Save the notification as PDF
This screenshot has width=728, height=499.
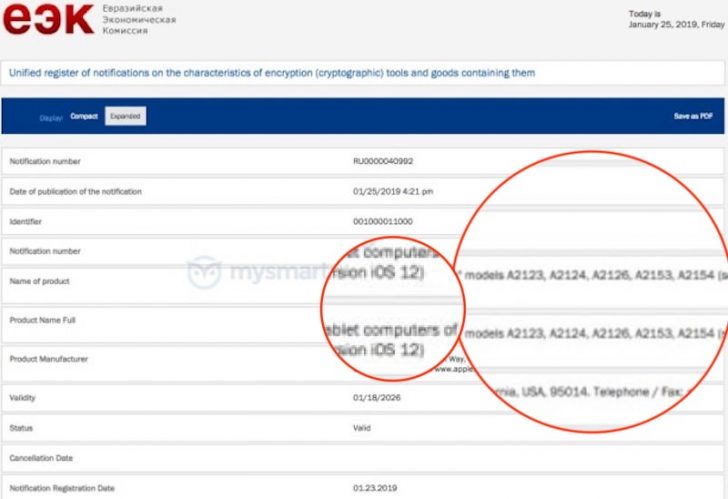click(x=692, y=117)
